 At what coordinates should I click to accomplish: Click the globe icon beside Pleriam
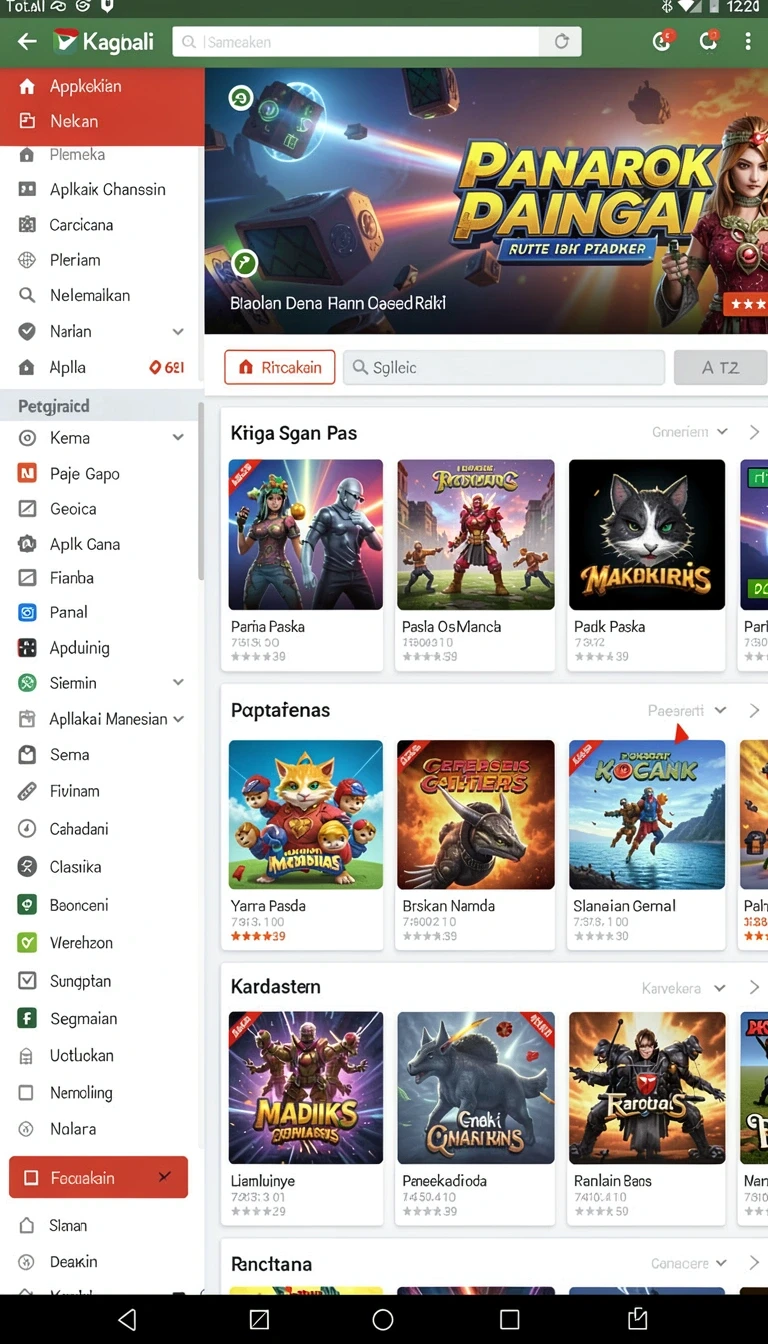click(27, 260)
